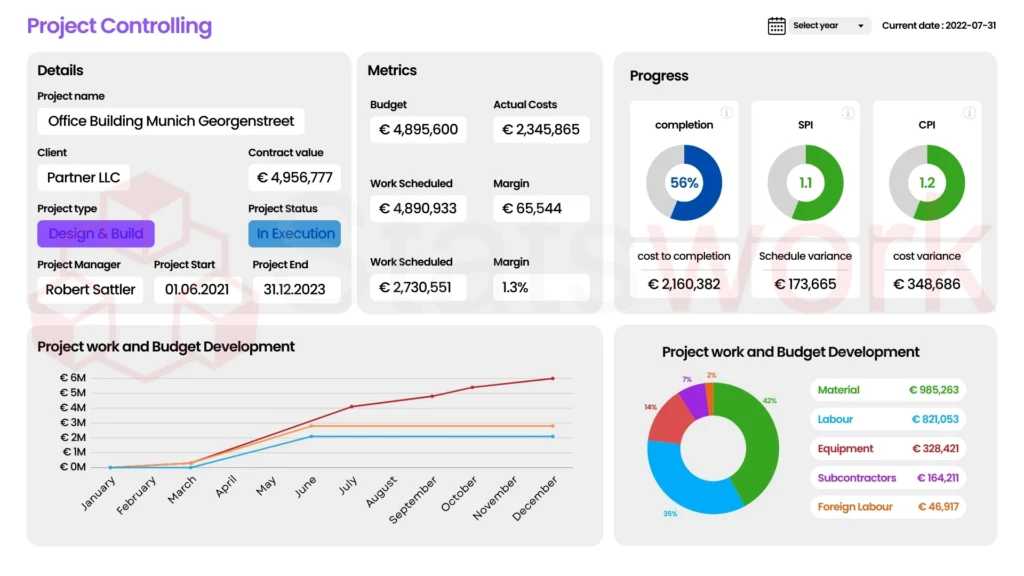The image size is (1024, 576).
Task: Select the contract value € 4,956,777
Action: [295, 178]
